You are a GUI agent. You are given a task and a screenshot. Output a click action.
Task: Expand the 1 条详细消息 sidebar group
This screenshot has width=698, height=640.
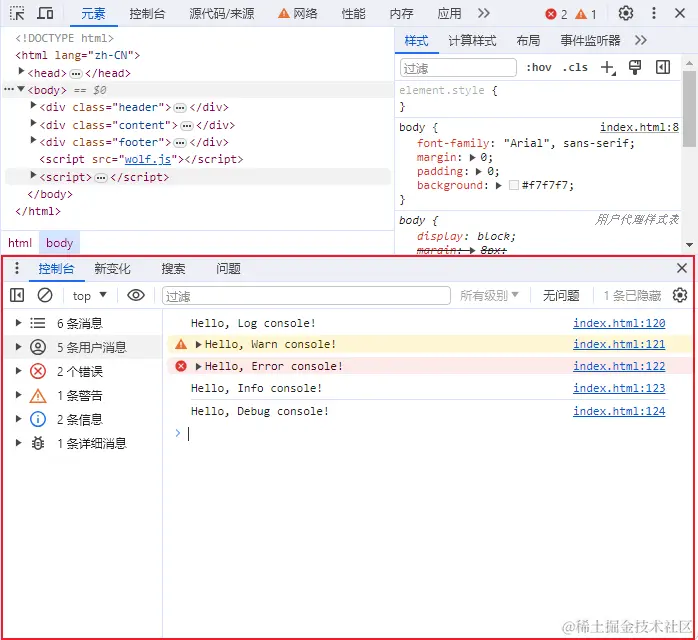click(x=18, y=443)
